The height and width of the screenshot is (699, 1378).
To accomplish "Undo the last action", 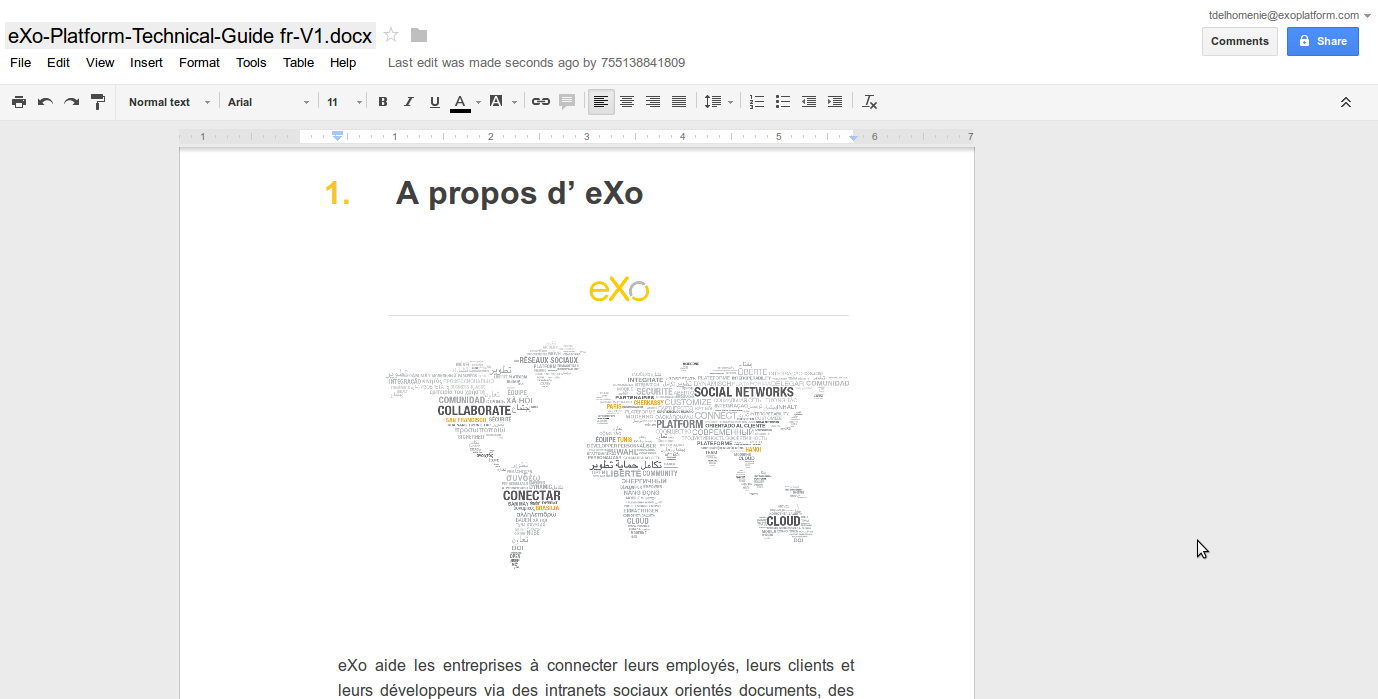I will click(45, 102).
